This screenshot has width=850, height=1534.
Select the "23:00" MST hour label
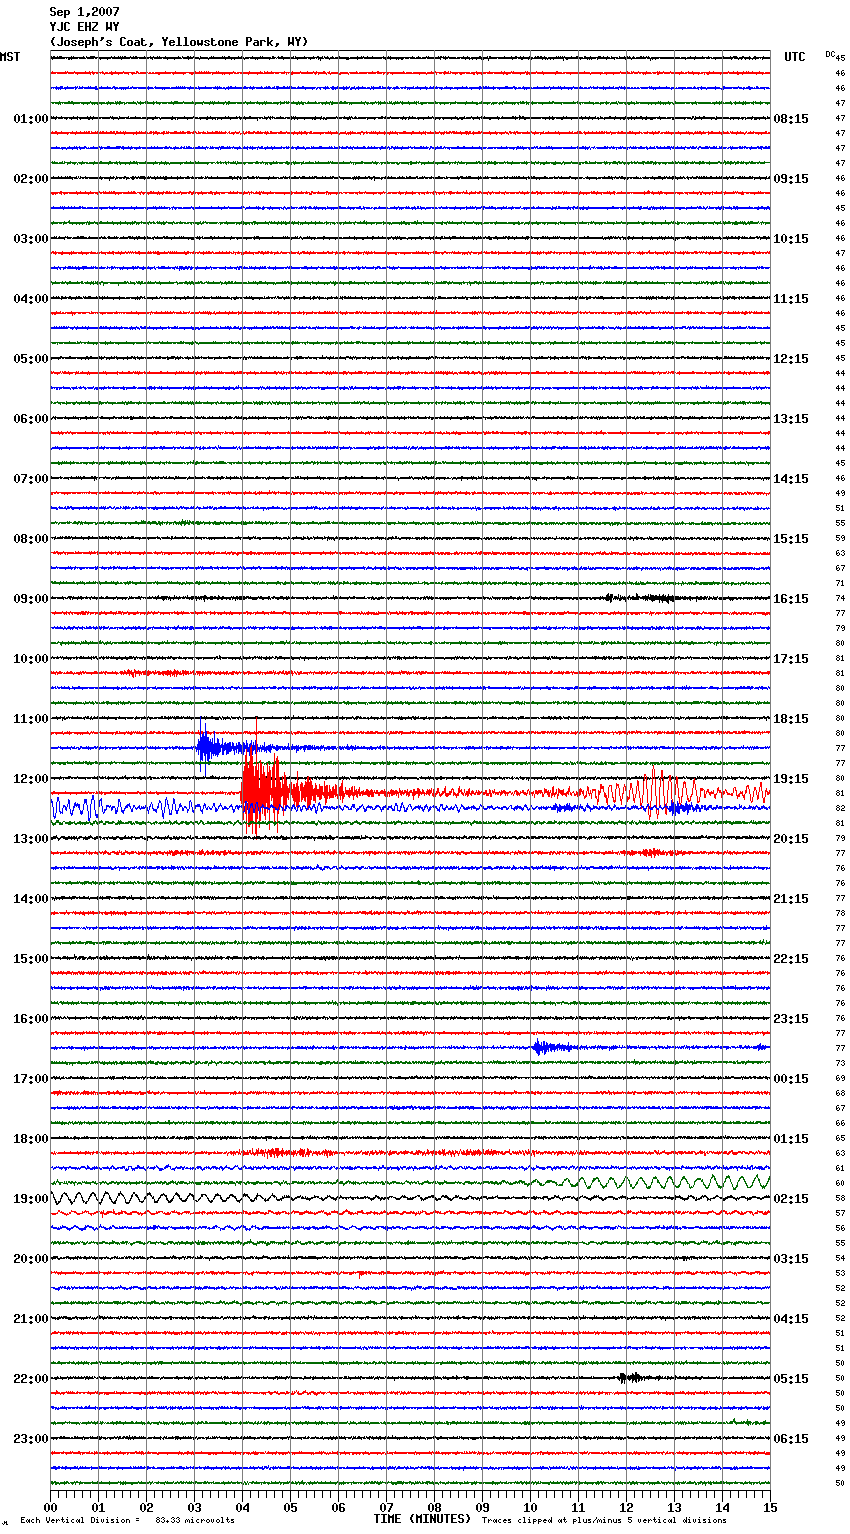point(30,1439)
